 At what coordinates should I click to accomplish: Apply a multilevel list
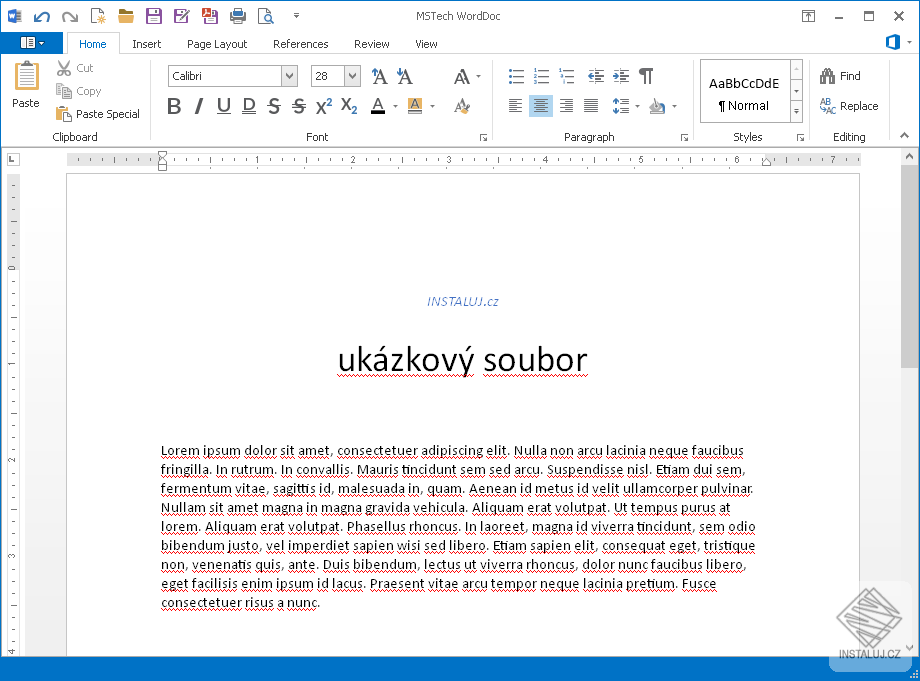click(566, 76)
